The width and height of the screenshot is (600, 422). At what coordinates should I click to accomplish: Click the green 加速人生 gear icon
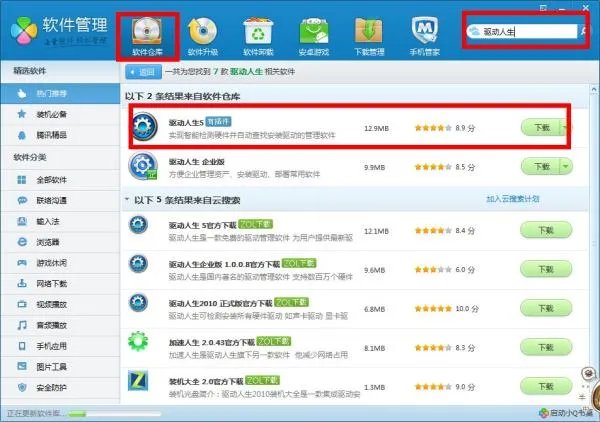[138, 341]
